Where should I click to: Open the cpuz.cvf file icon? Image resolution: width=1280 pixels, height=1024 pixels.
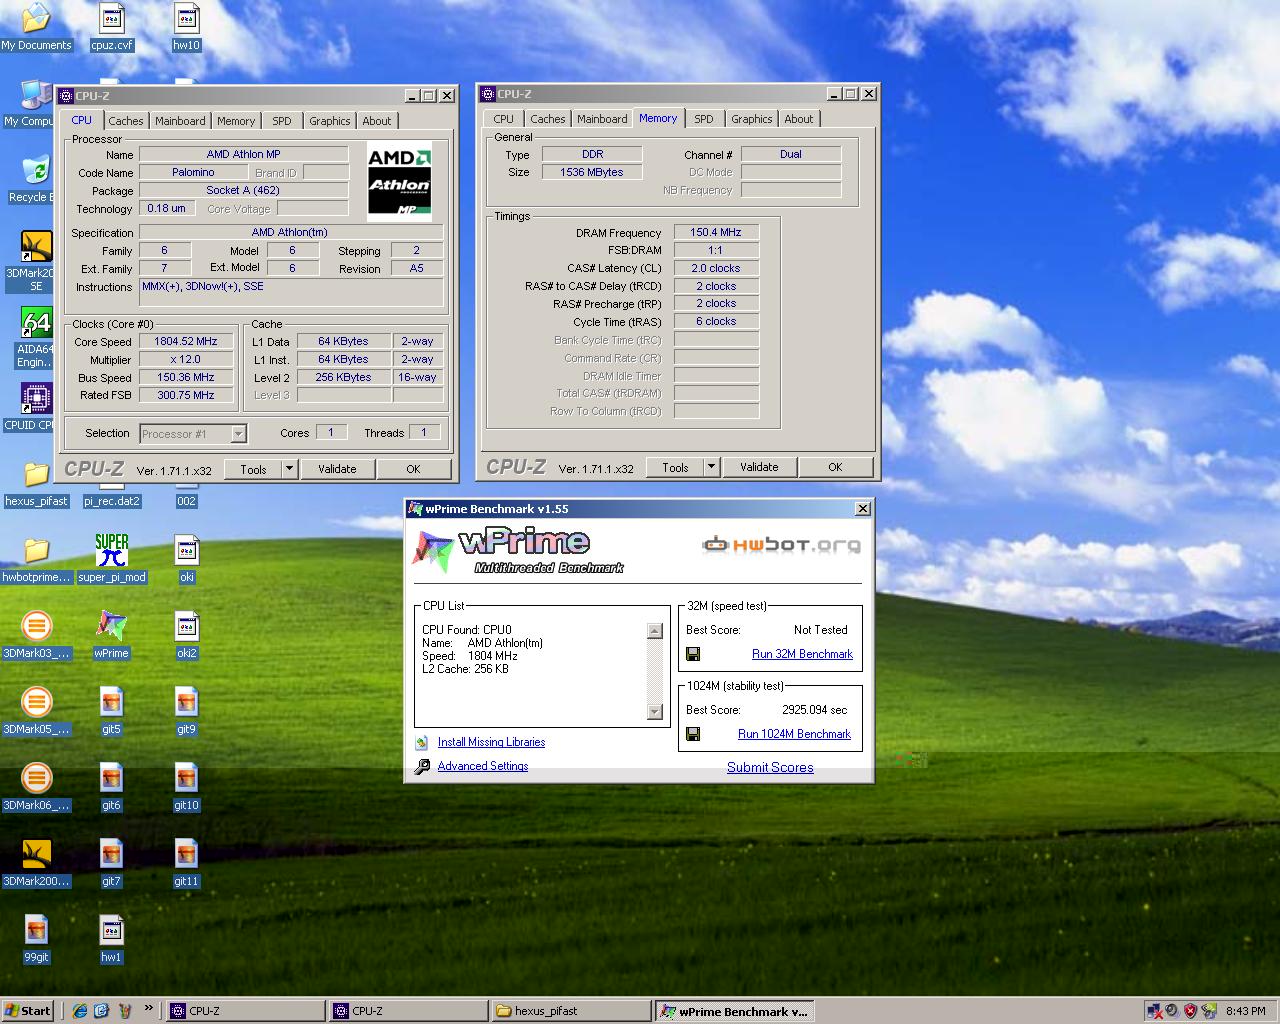[111, 26]
